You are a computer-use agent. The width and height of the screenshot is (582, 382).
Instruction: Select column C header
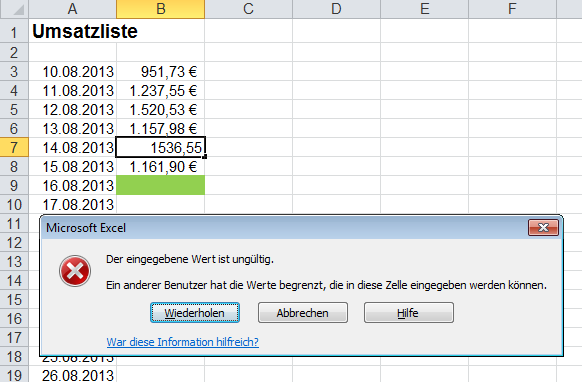pos(248,9)
